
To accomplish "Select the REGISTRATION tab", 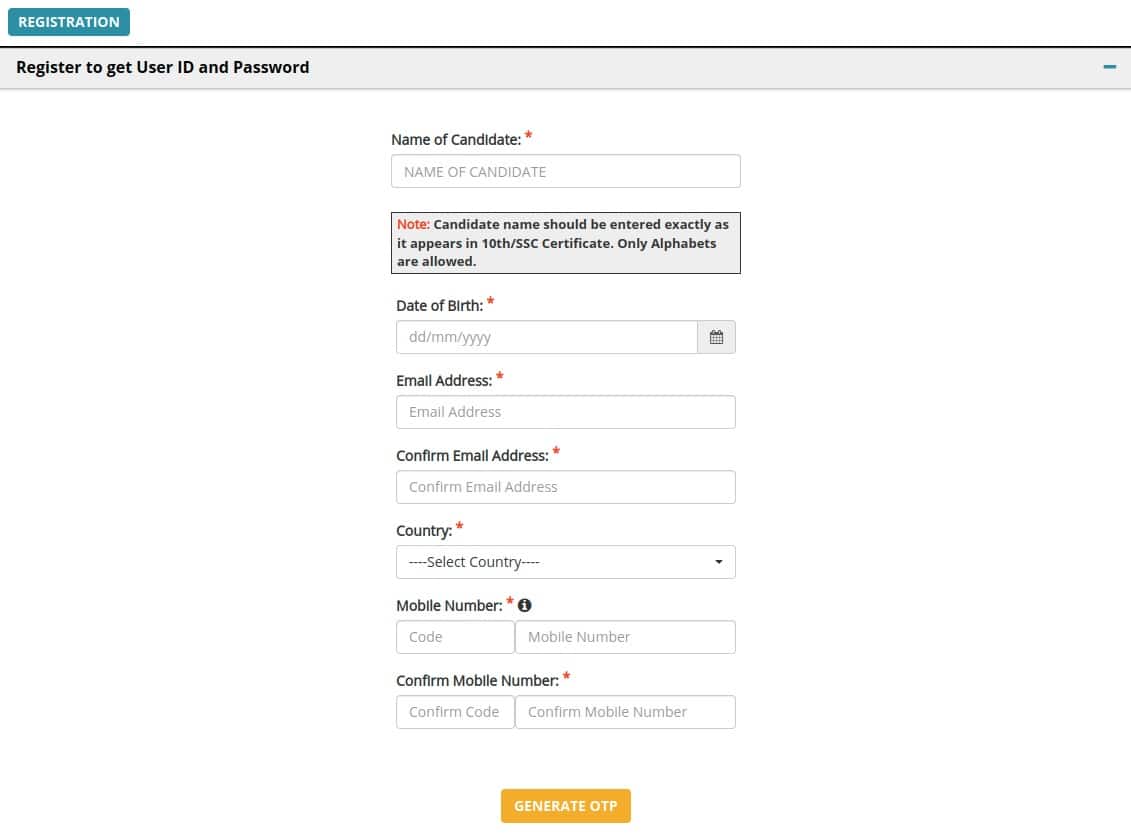I will 68,21.
